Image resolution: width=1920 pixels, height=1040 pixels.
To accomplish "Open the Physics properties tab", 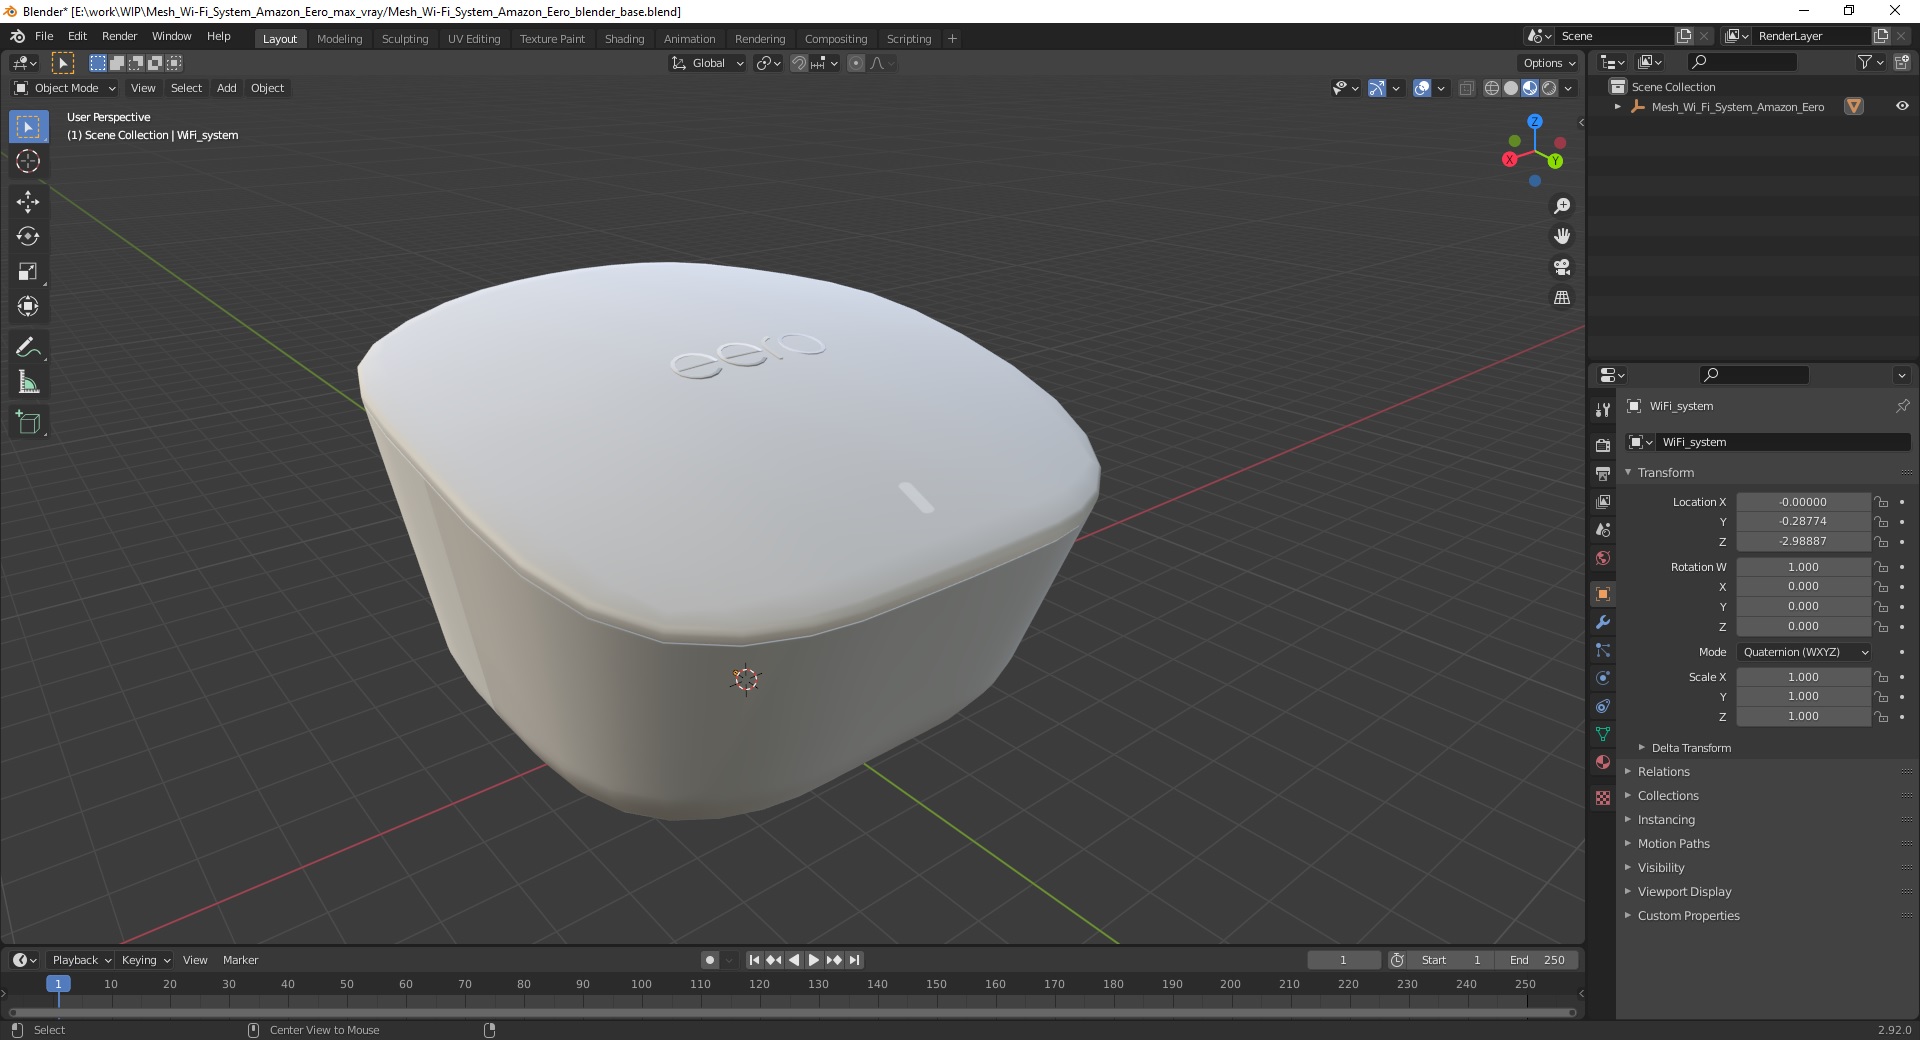I will 1603,678.
